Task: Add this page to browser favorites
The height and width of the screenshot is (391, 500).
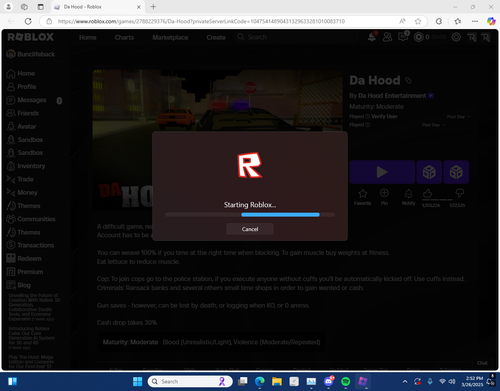Action: tap(418, 21)
